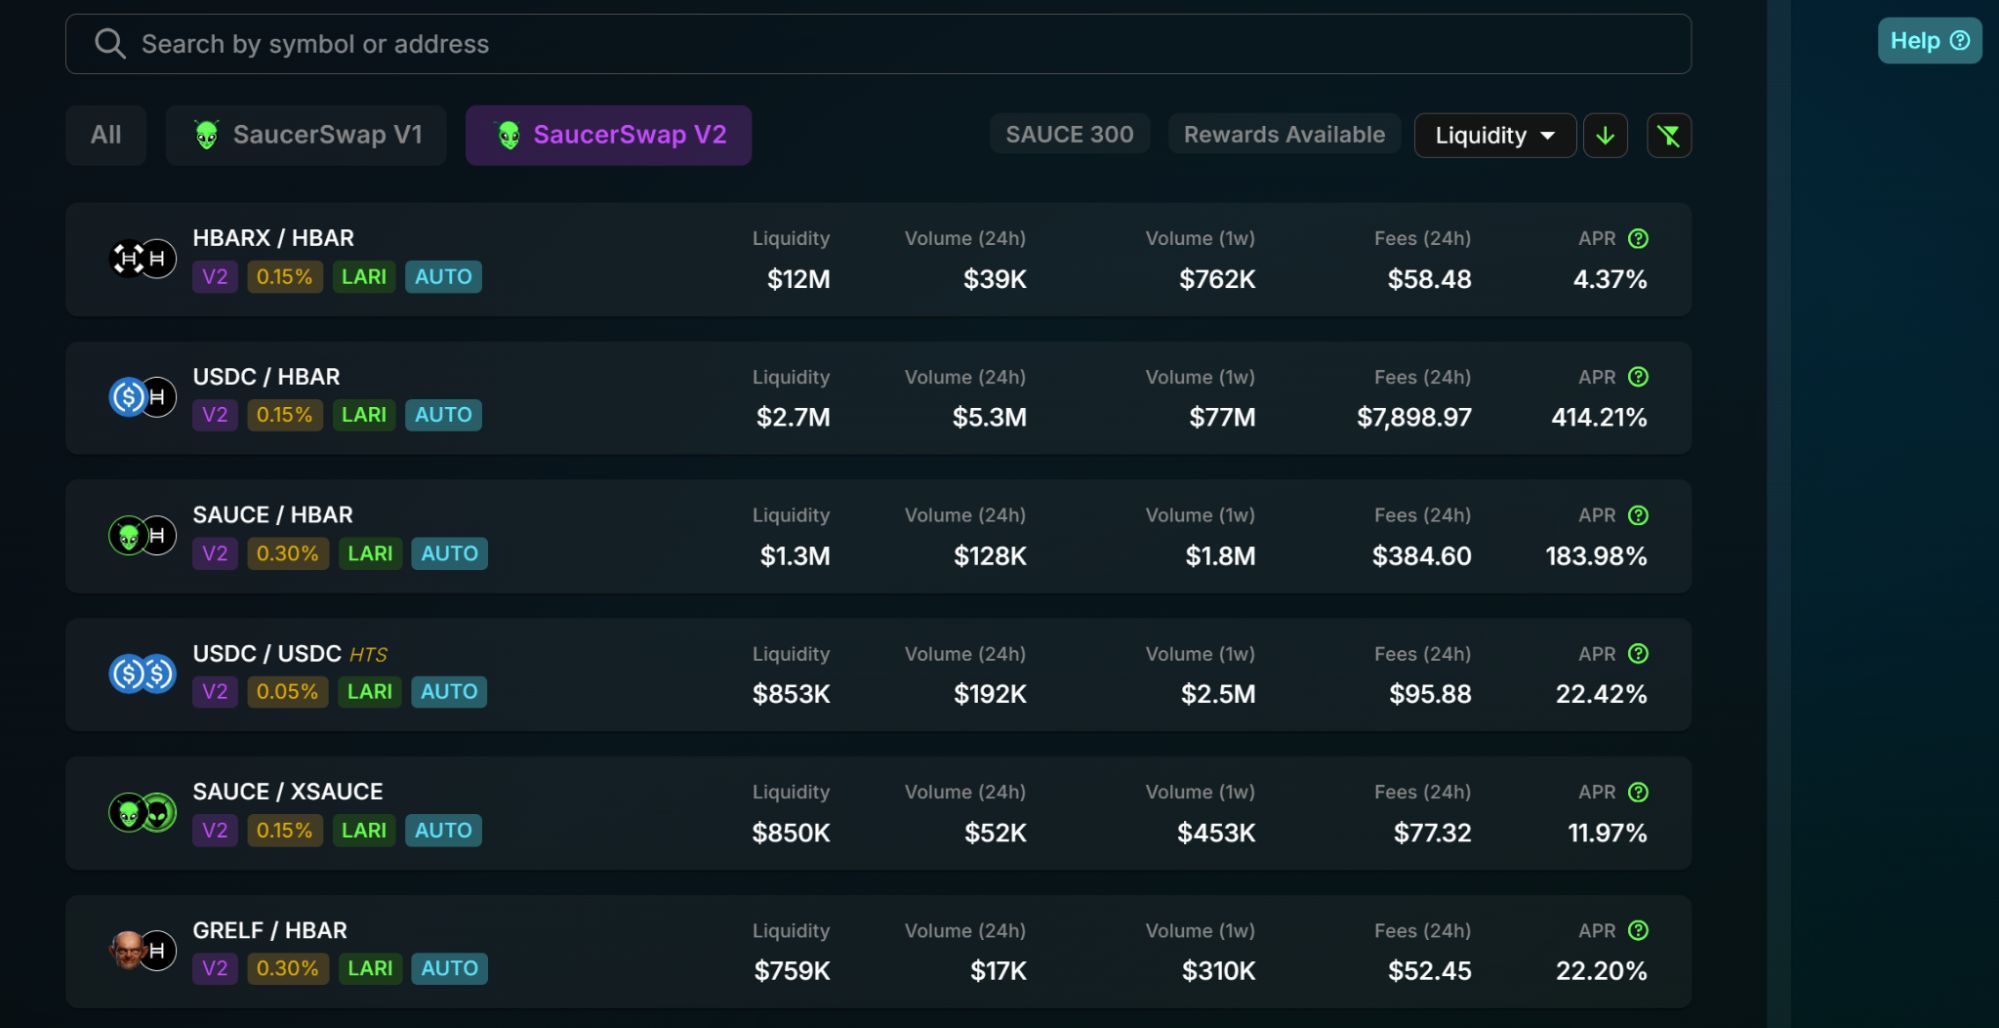Click the APR info icon for HBARX / HBAR
The image size is (1999, 1028).
click(x=1638, y=238)
